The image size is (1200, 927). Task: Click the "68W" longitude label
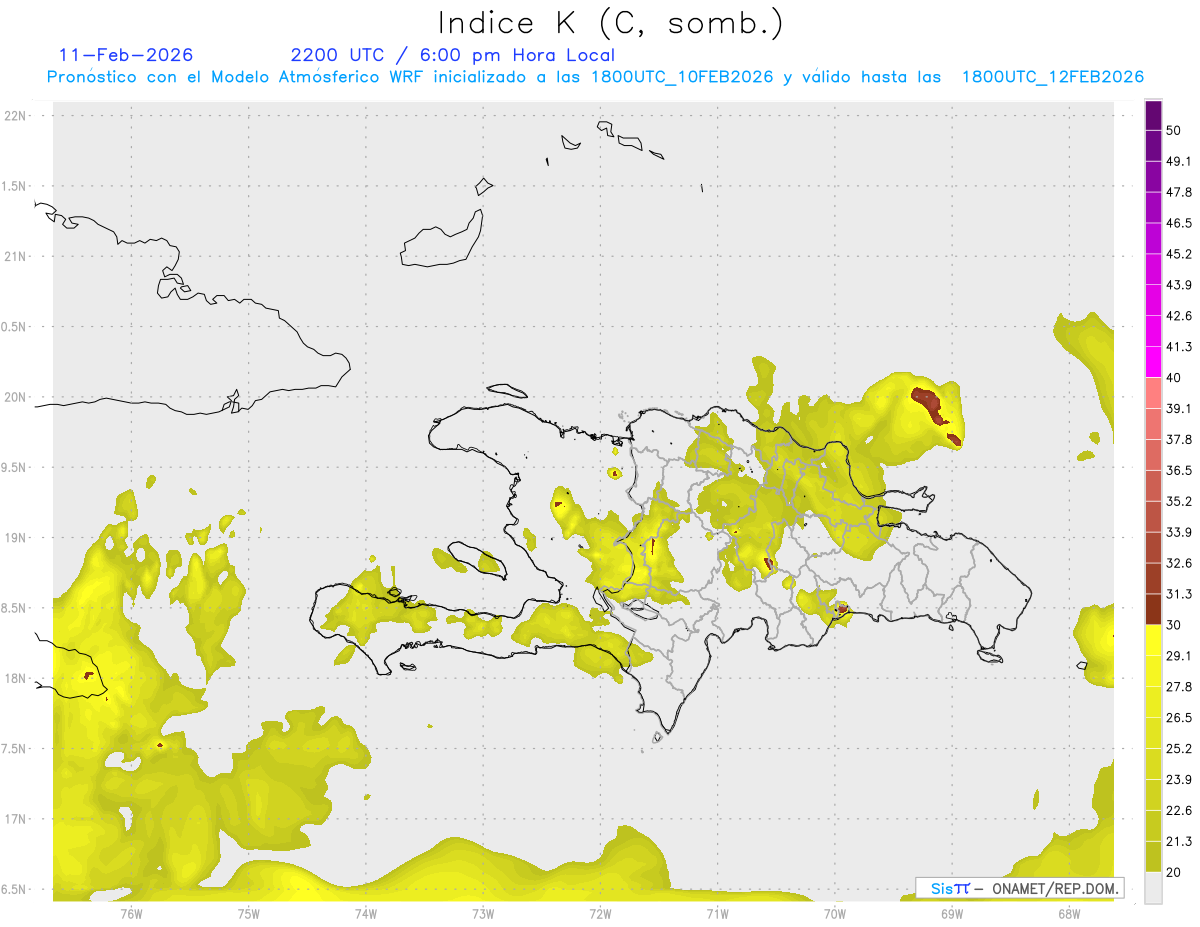pos(1069,913)
